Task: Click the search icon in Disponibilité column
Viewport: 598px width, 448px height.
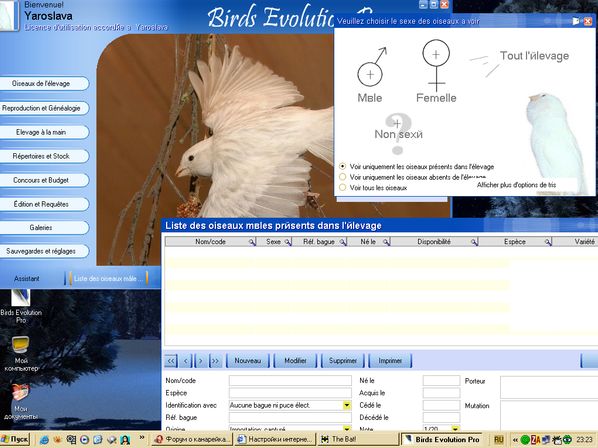Action: [474, 242]
